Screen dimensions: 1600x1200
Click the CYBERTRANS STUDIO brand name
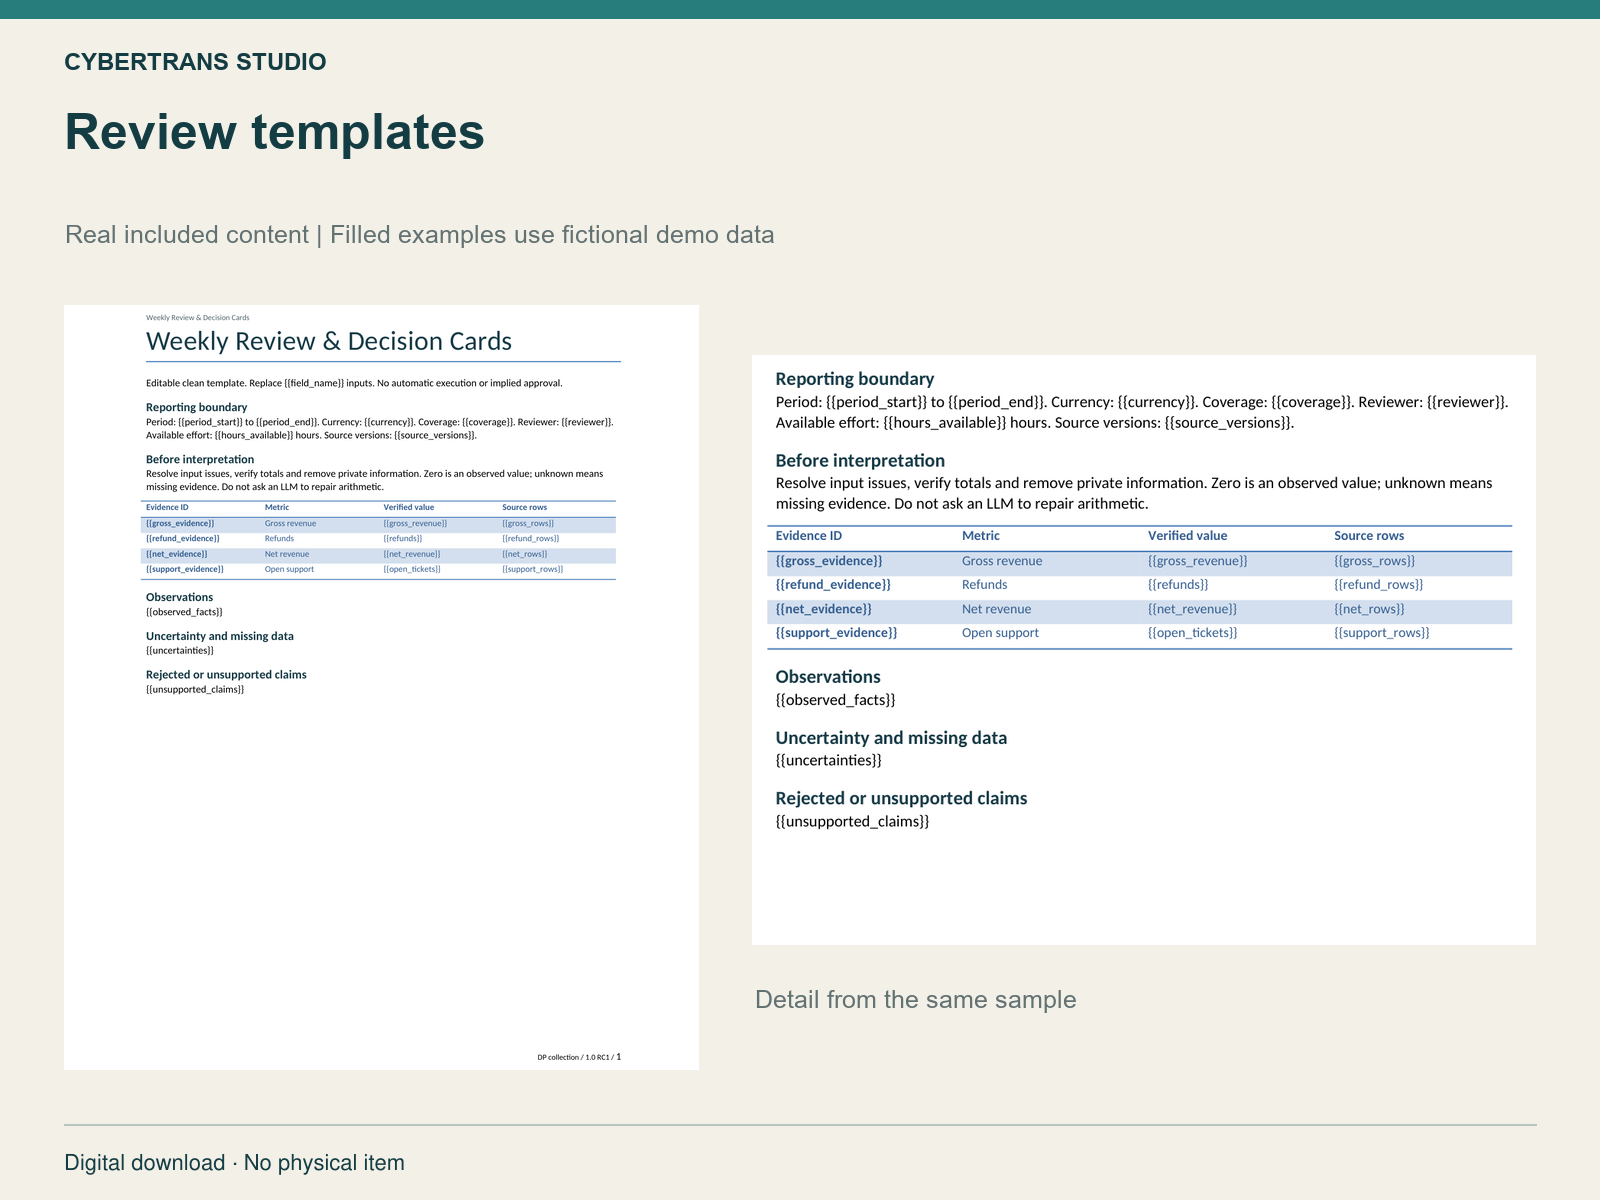[195, 62]
